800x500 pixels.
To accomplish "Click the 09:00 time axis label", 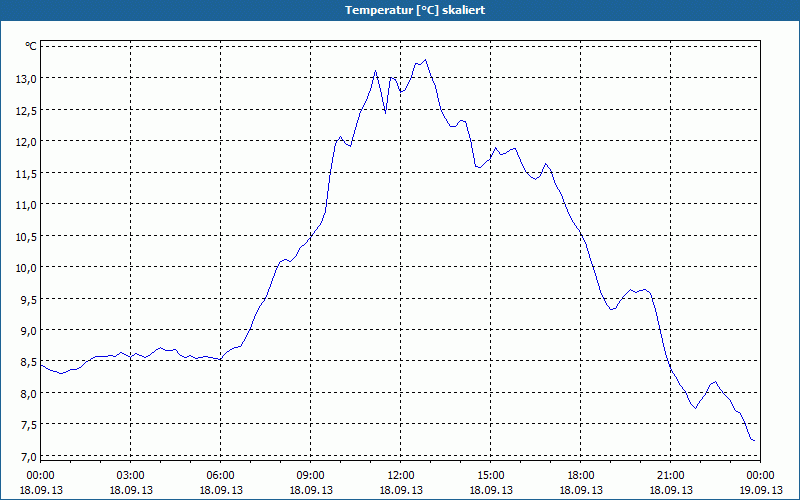I will point(310,476).
